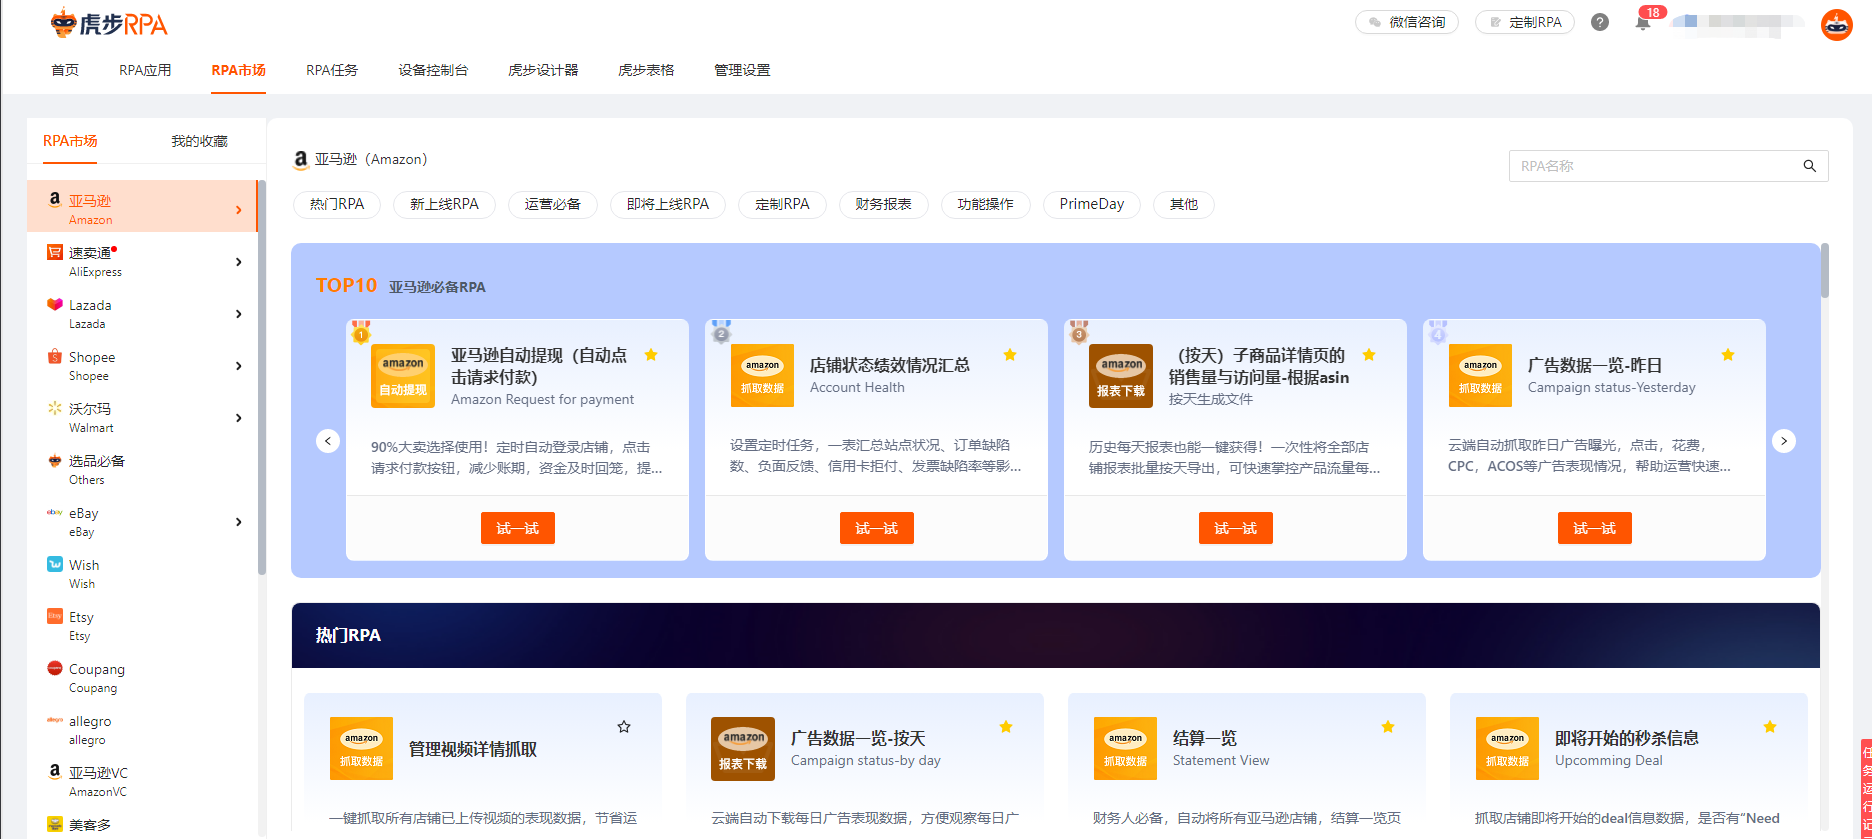The width and height of the screenshot is (1872, 839).
Task: Open the help question mark icon
Action: (x=1600, y=22)
